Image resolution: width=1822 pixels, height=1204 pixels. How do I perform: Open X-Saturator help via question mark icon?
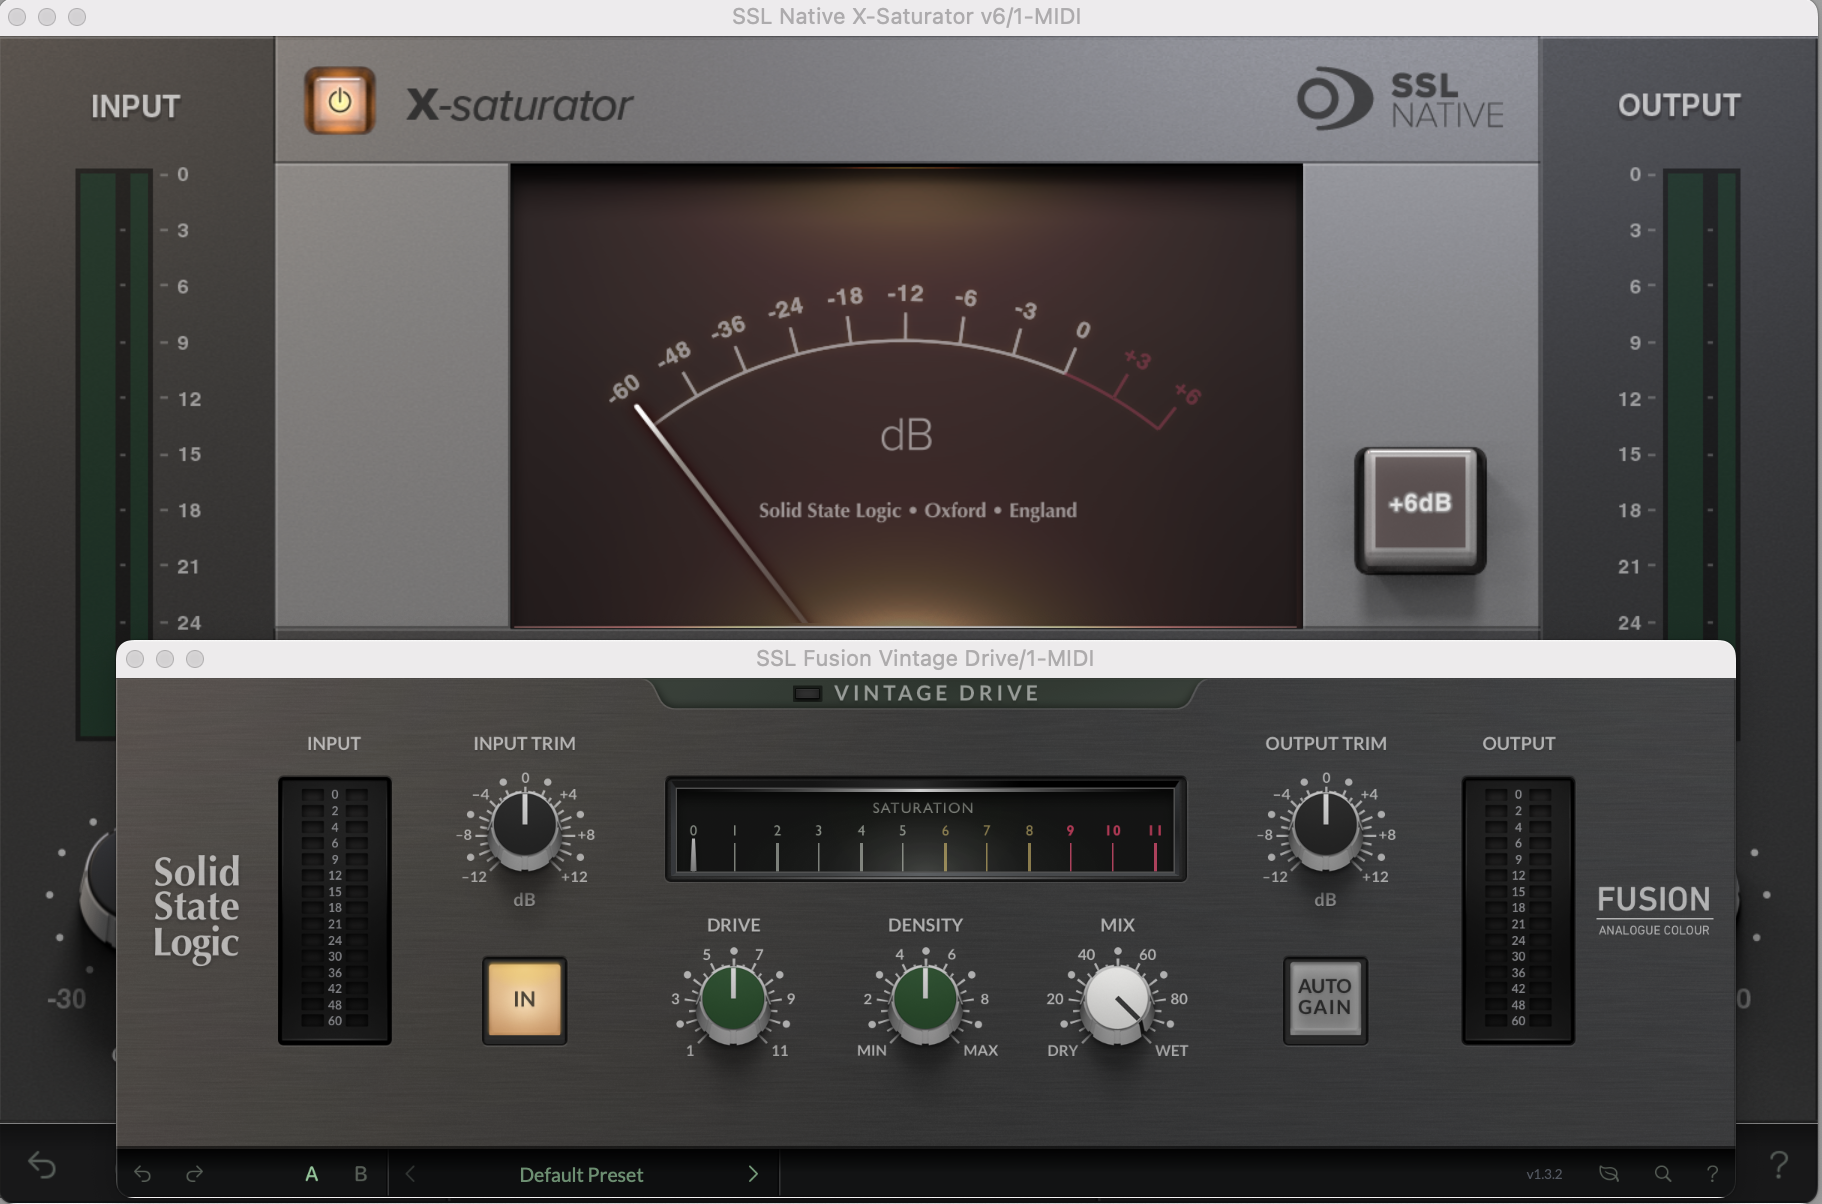pos(1780,1163)
